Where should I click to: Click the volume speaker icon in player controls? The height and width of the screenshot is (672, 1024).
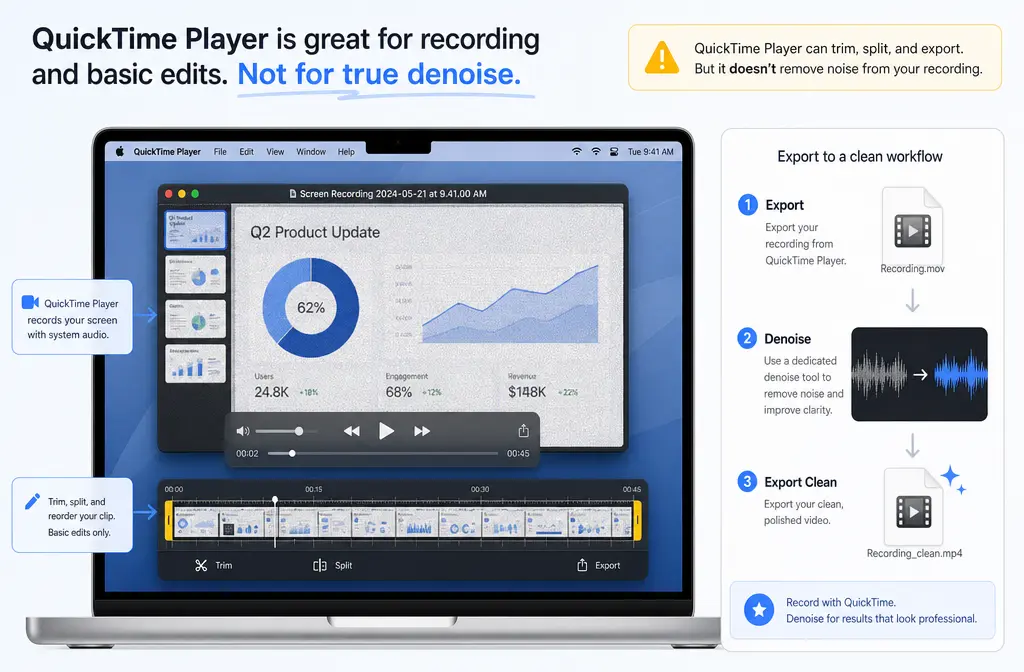(x=243, y=431)
